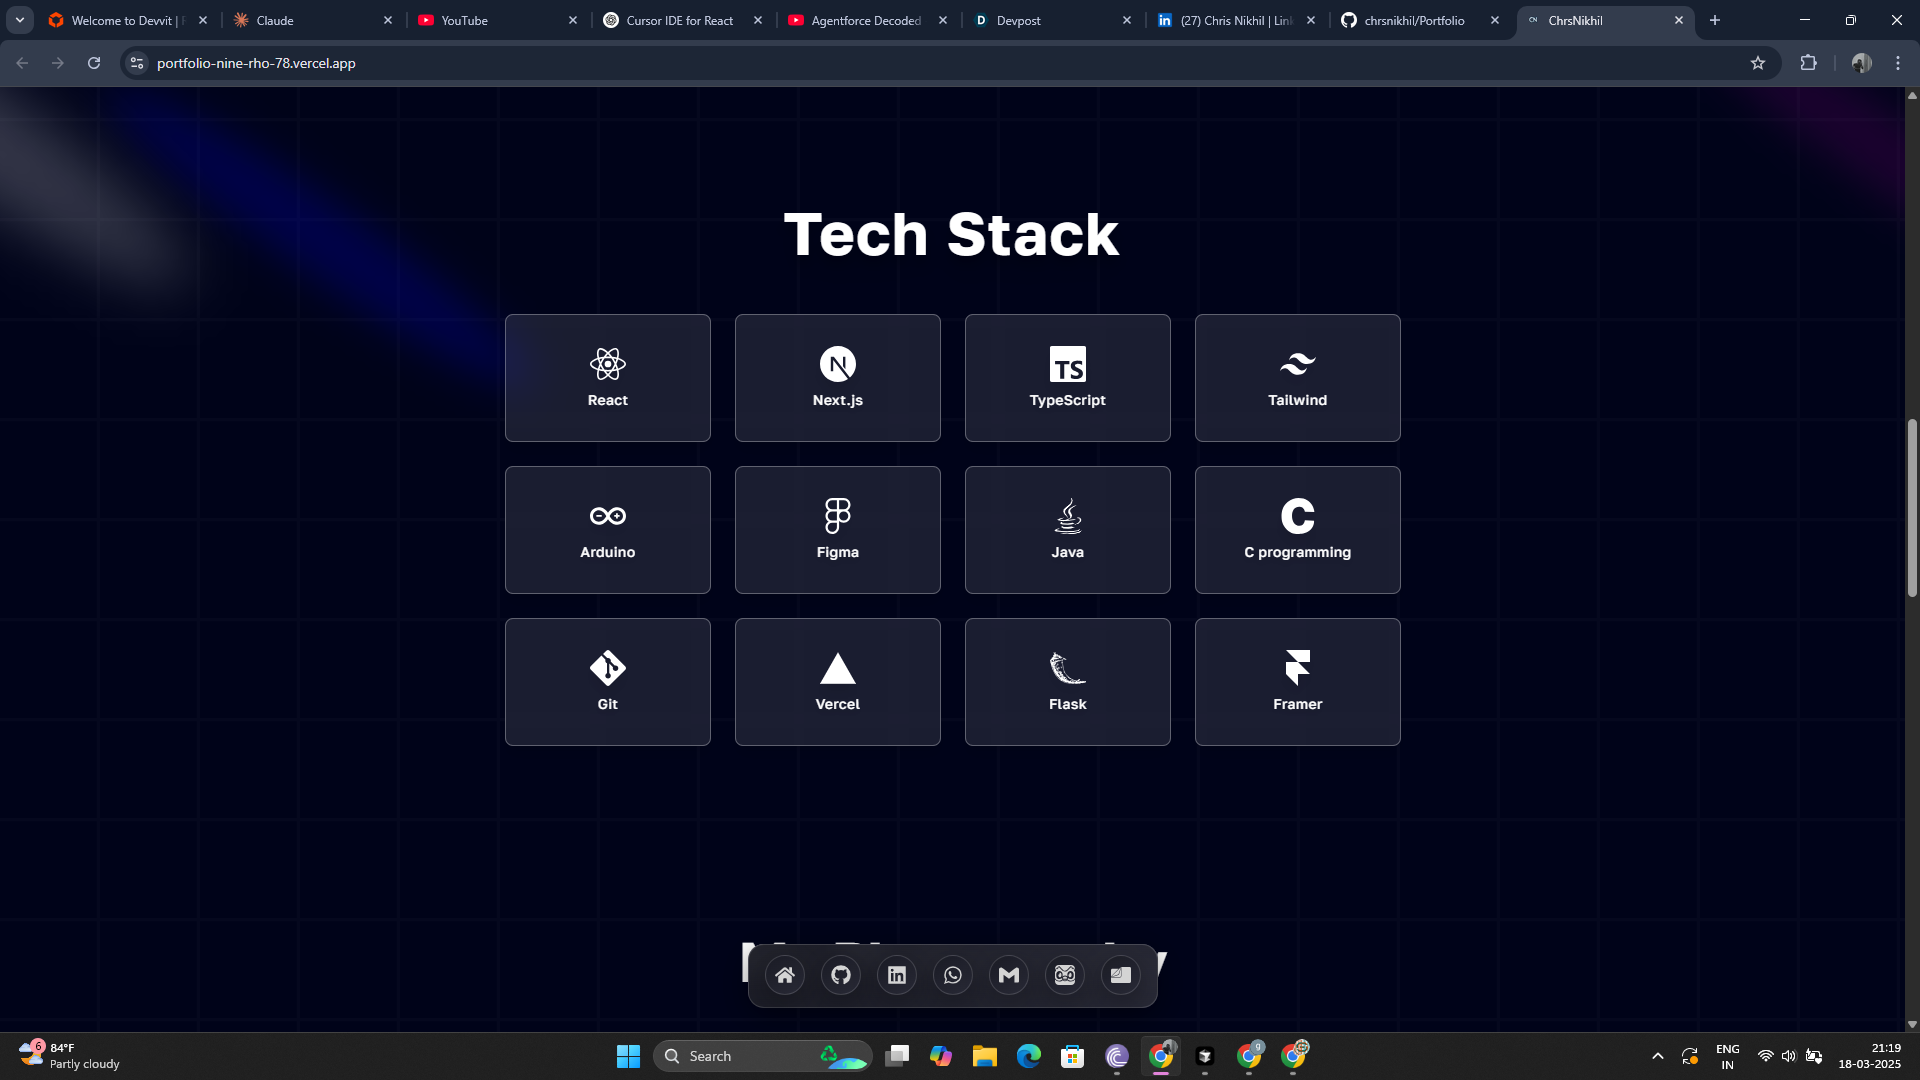This screenshot has height=1080, width=1920.
Task: Click the Figma card
Action: 837,530
